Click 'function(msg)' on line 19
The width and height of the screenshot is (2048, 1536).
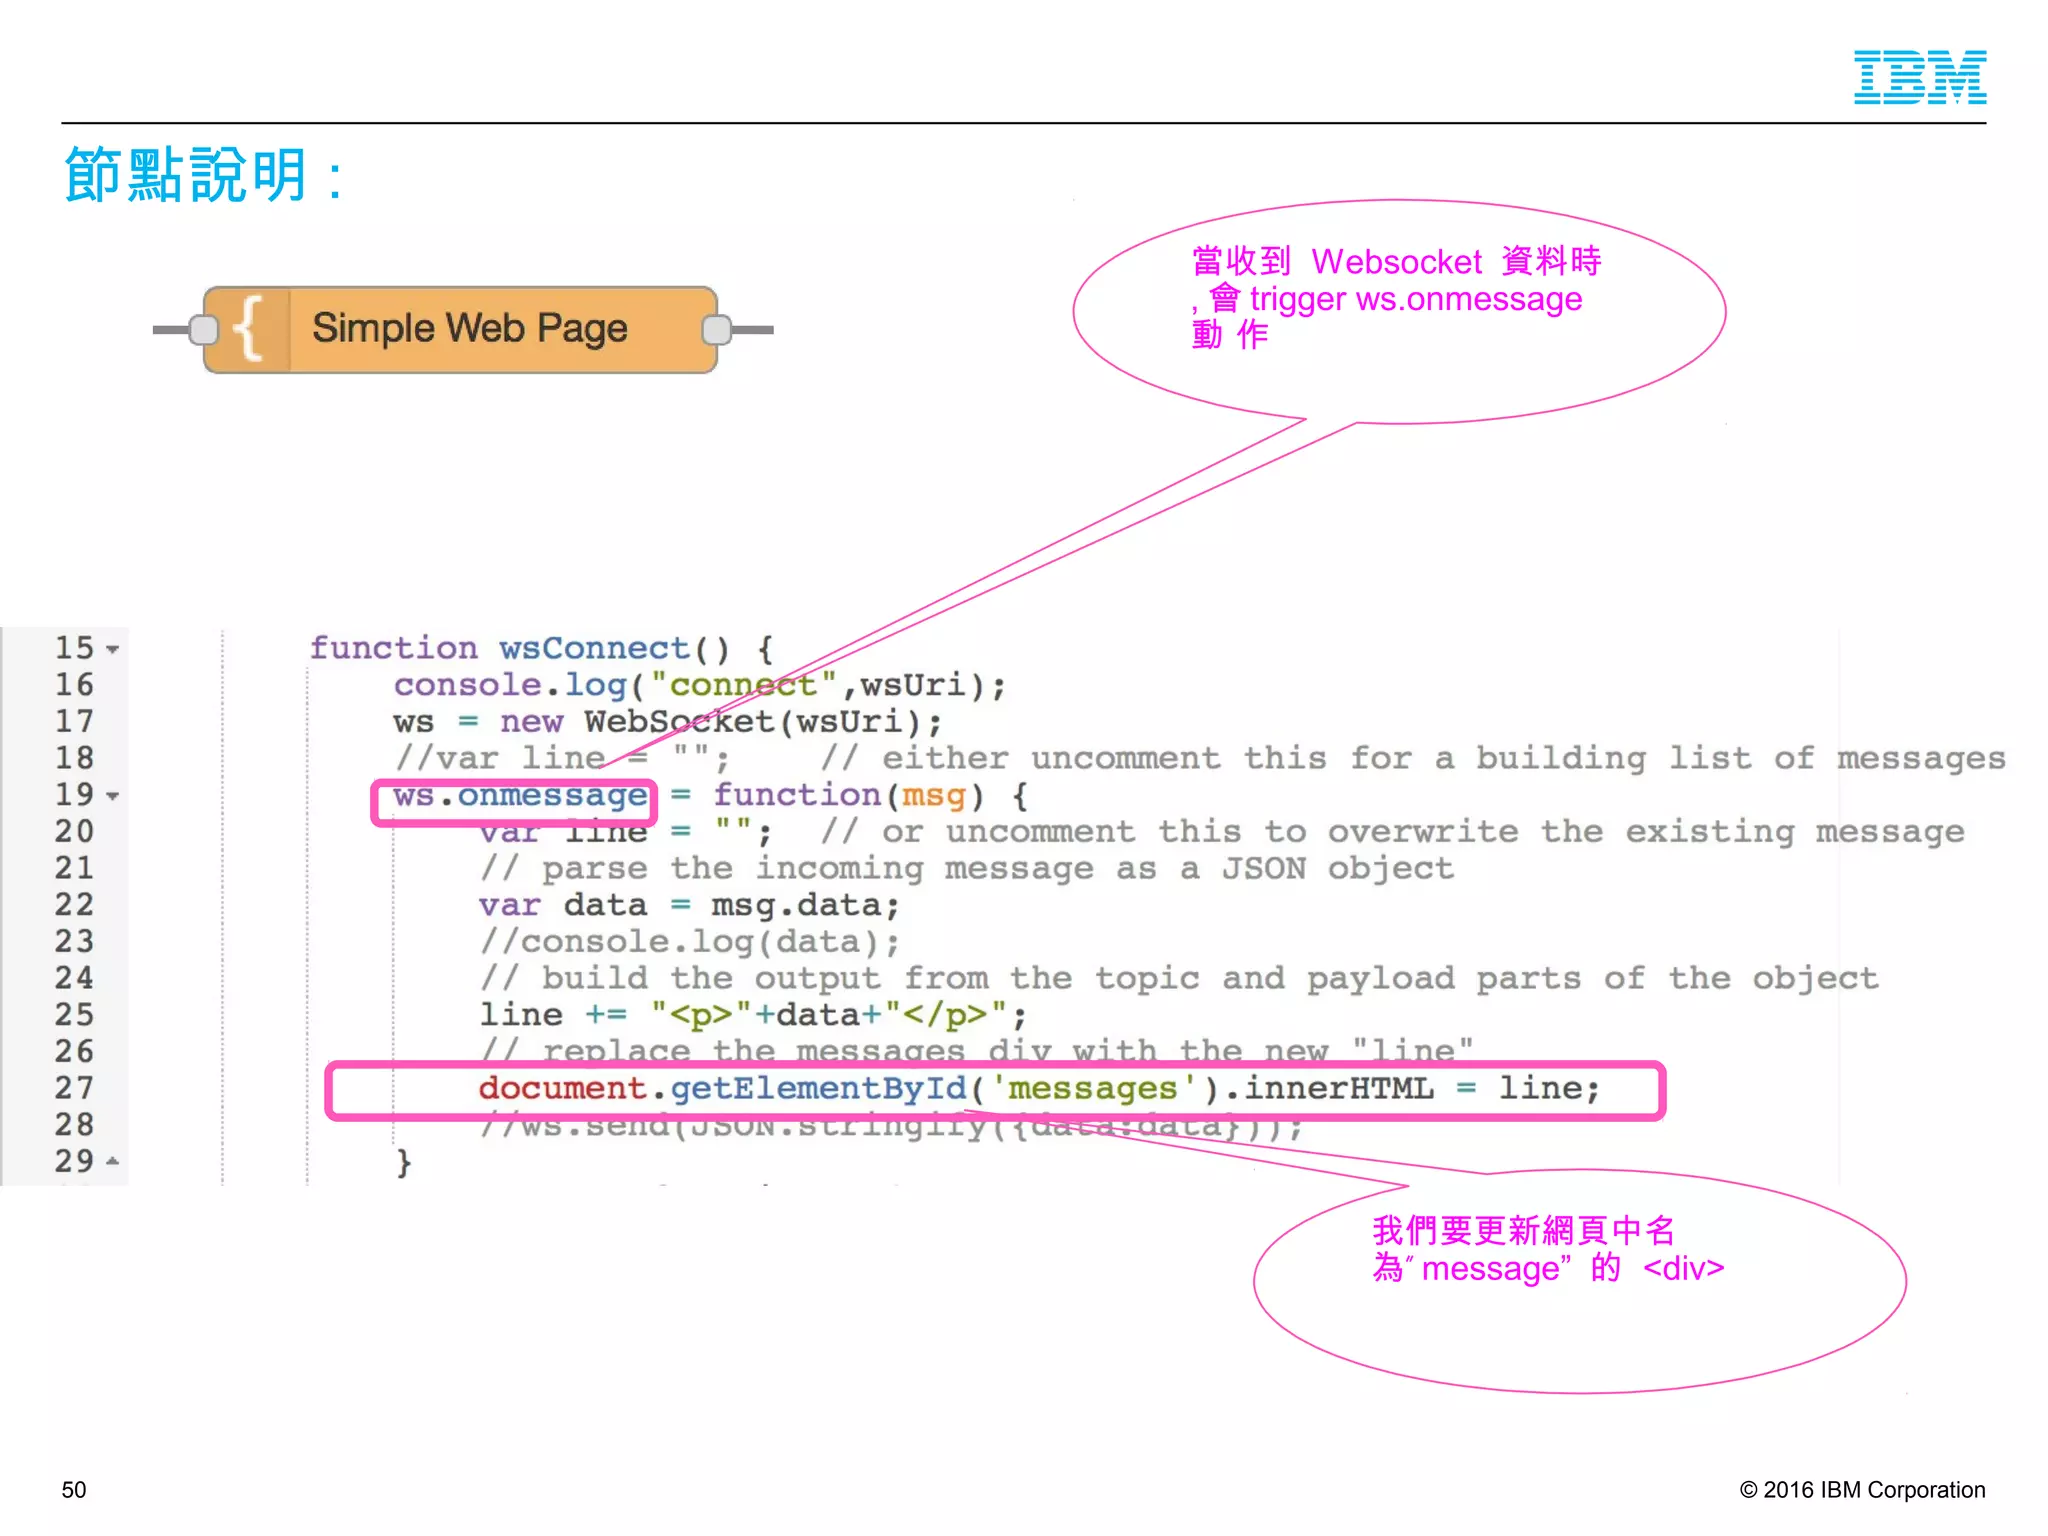click(849, 796)
